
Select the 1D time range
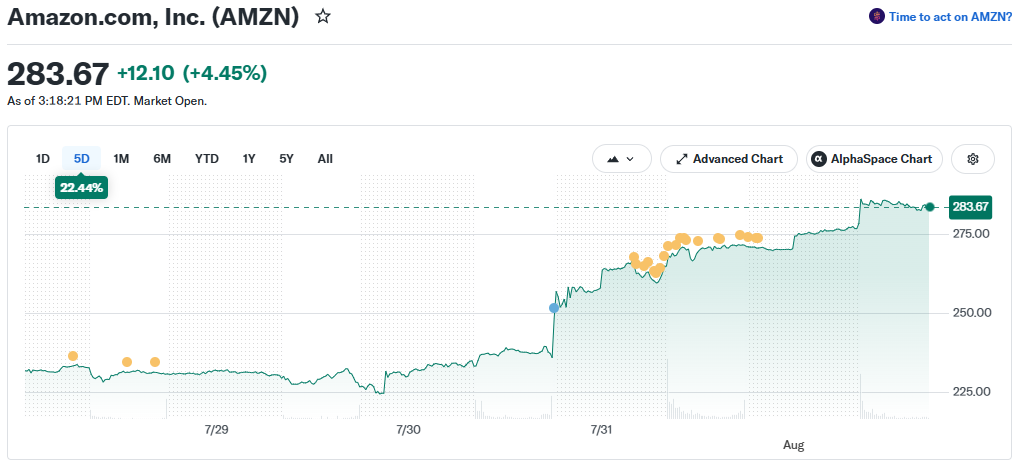tap(43, 159)
